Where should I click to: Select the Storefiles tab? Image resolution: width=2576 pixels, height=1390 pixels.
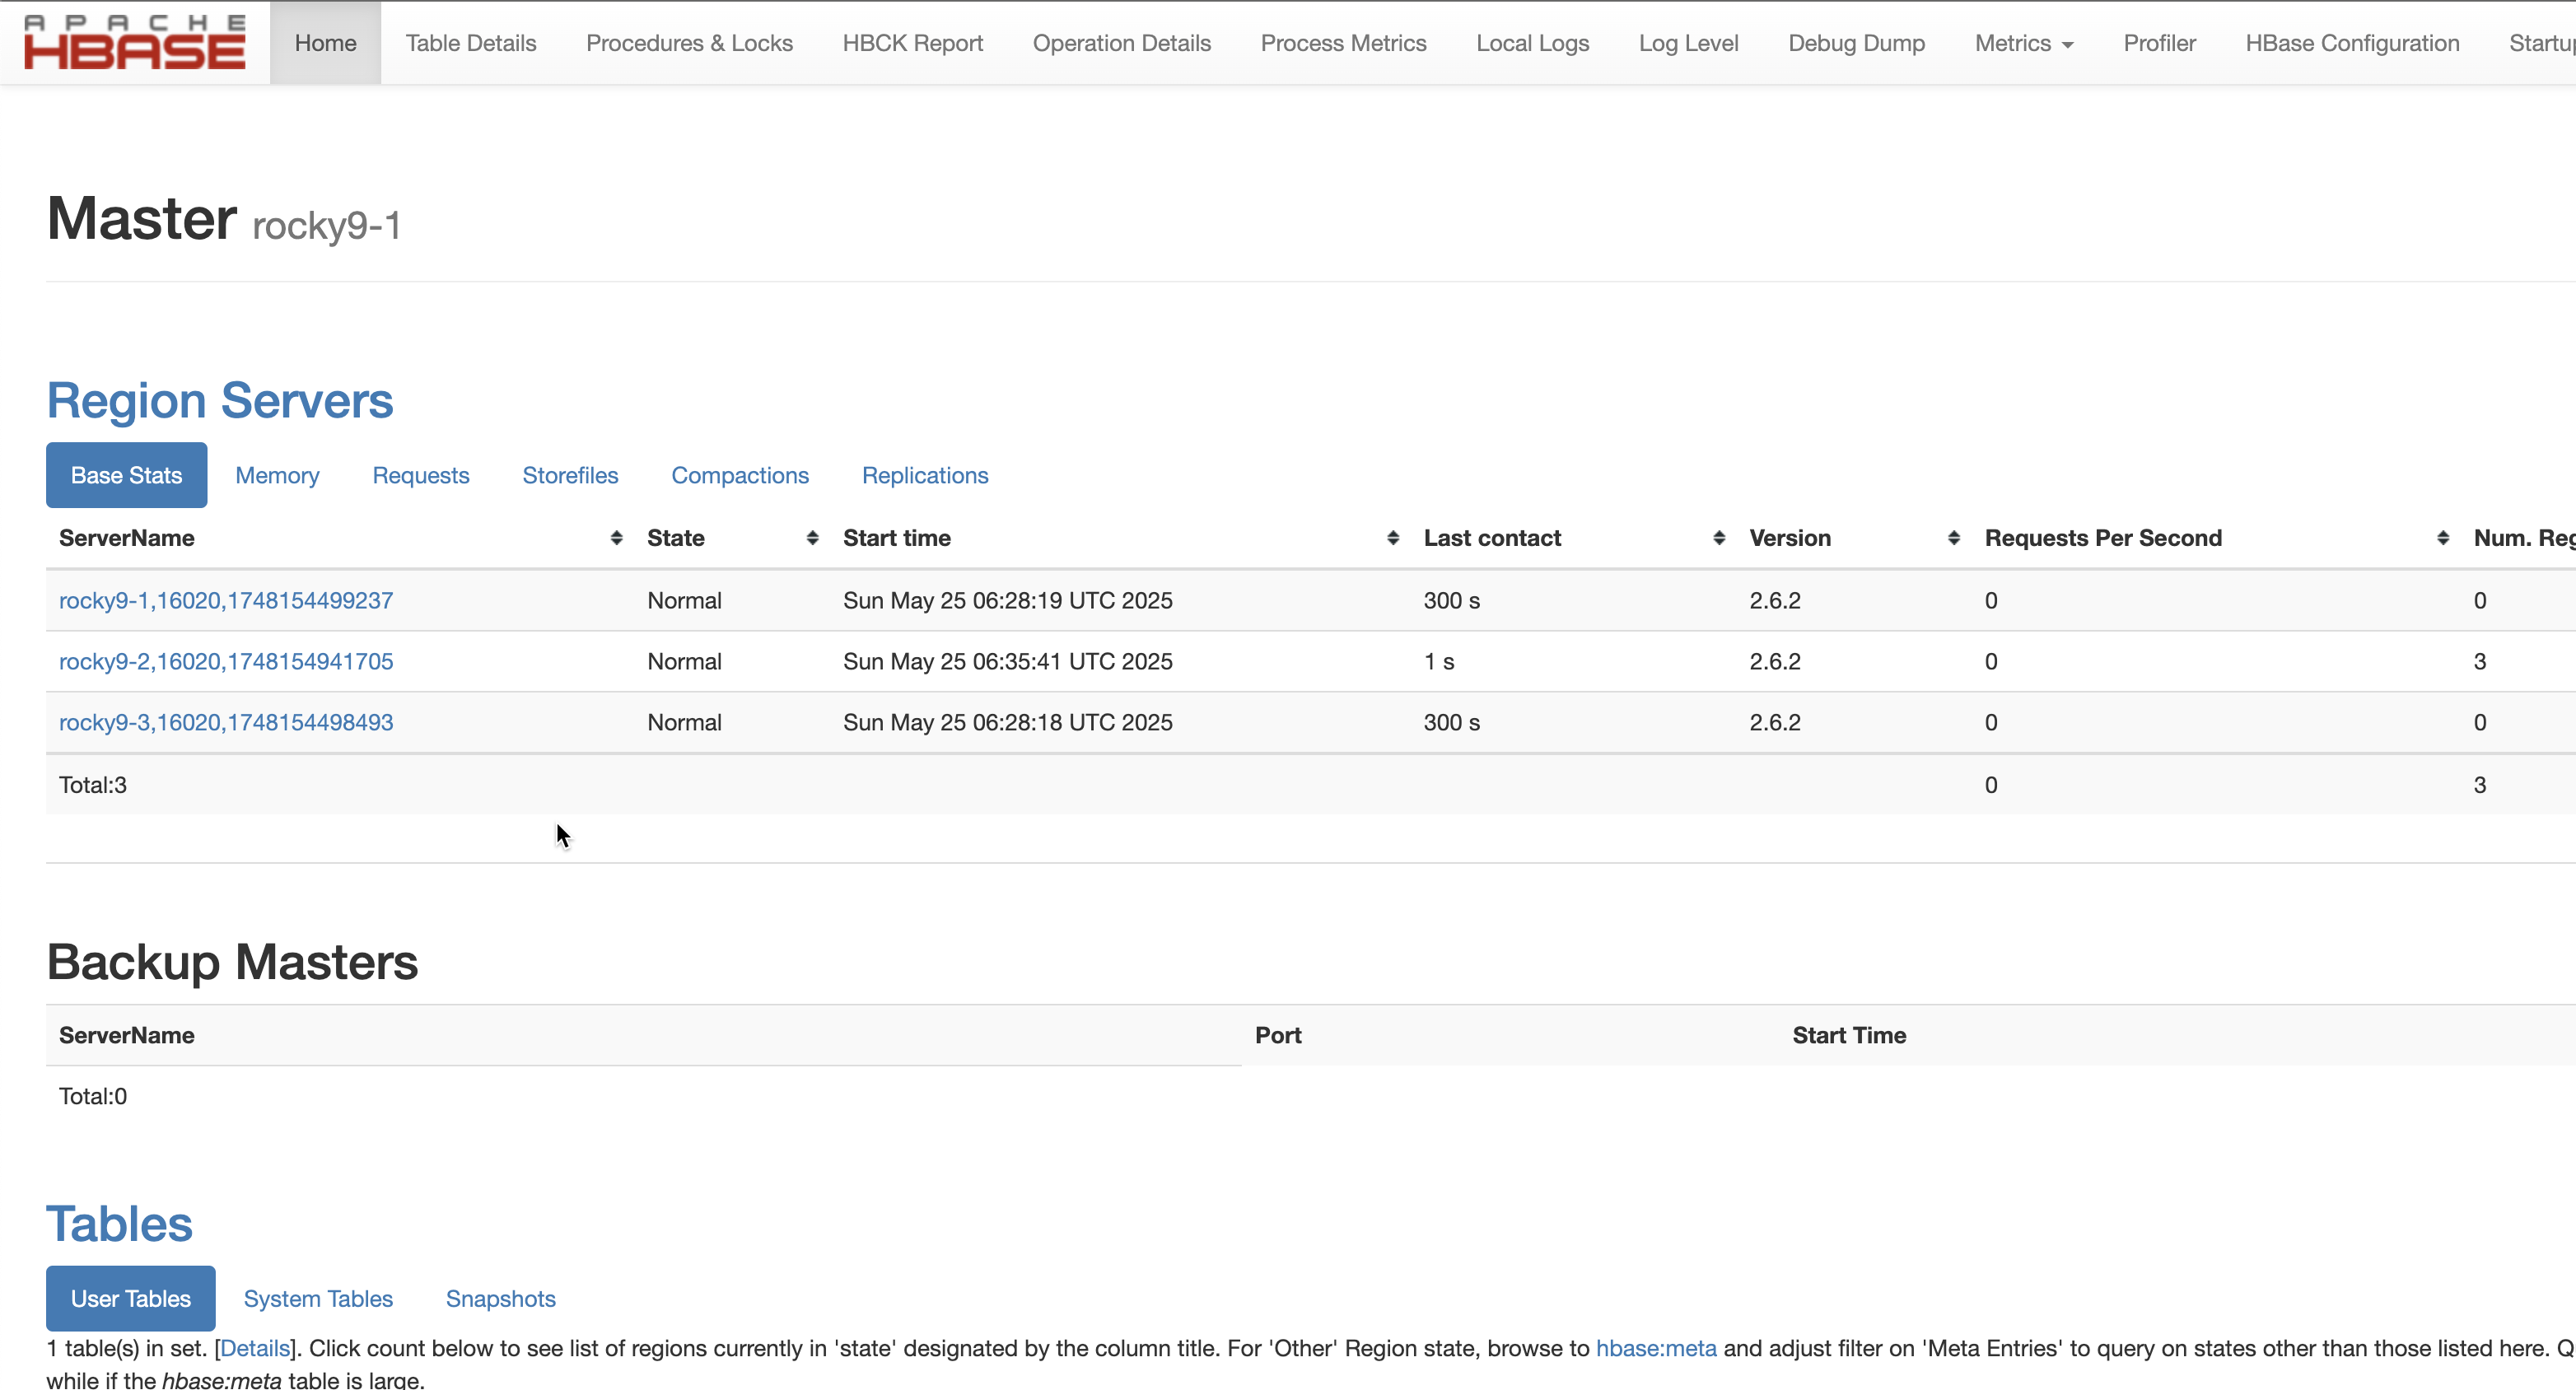point(570,475)
